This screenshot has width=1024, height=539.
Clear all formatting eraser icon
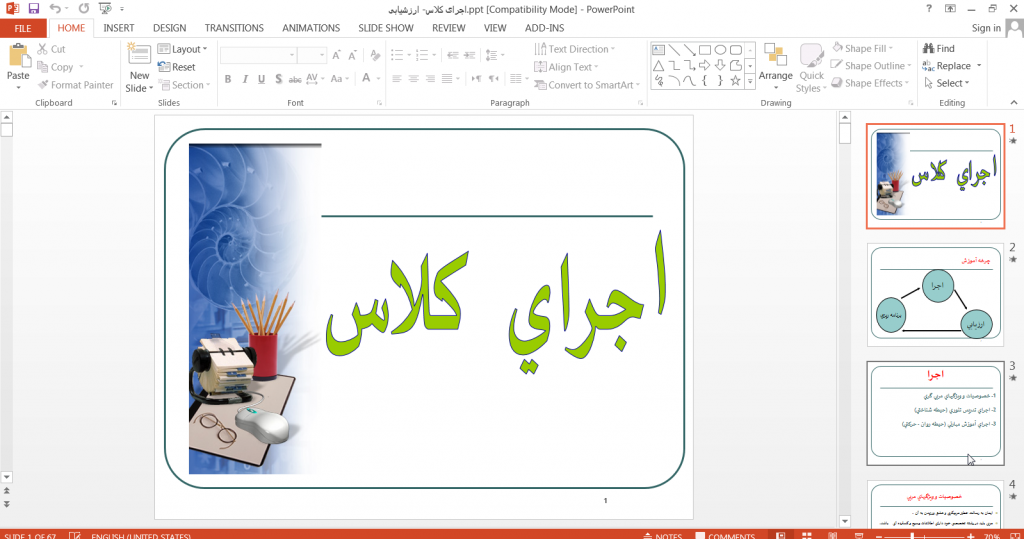pos(375,56)
